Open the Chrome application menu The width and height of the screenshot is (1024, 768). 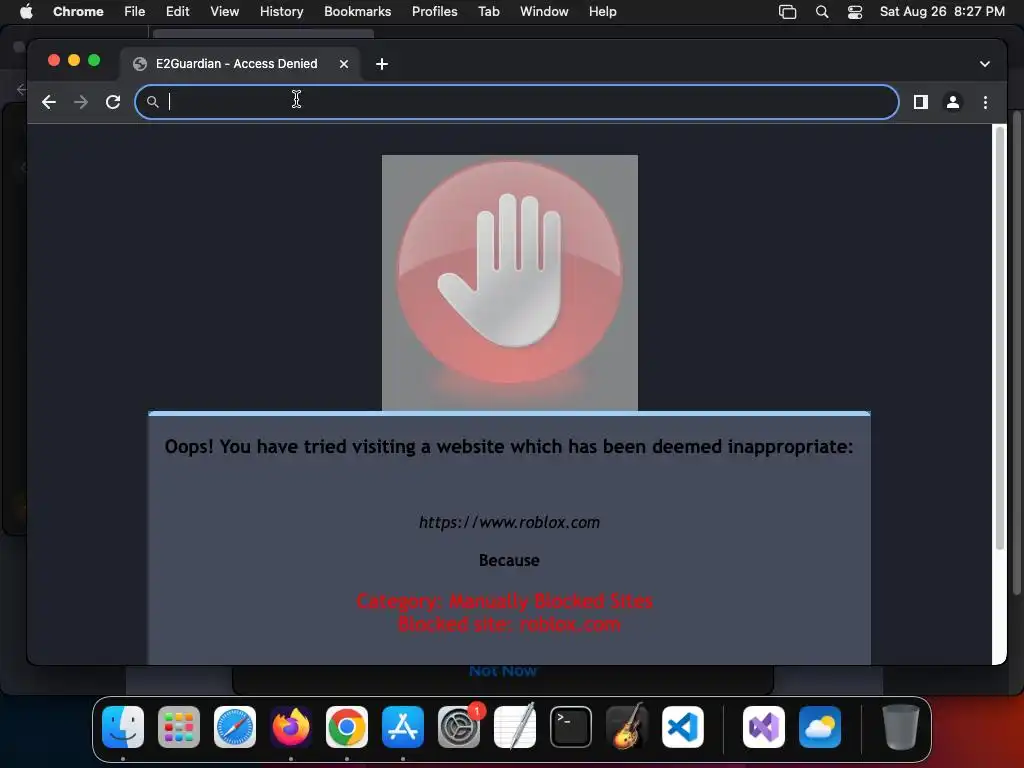[78, 12]
